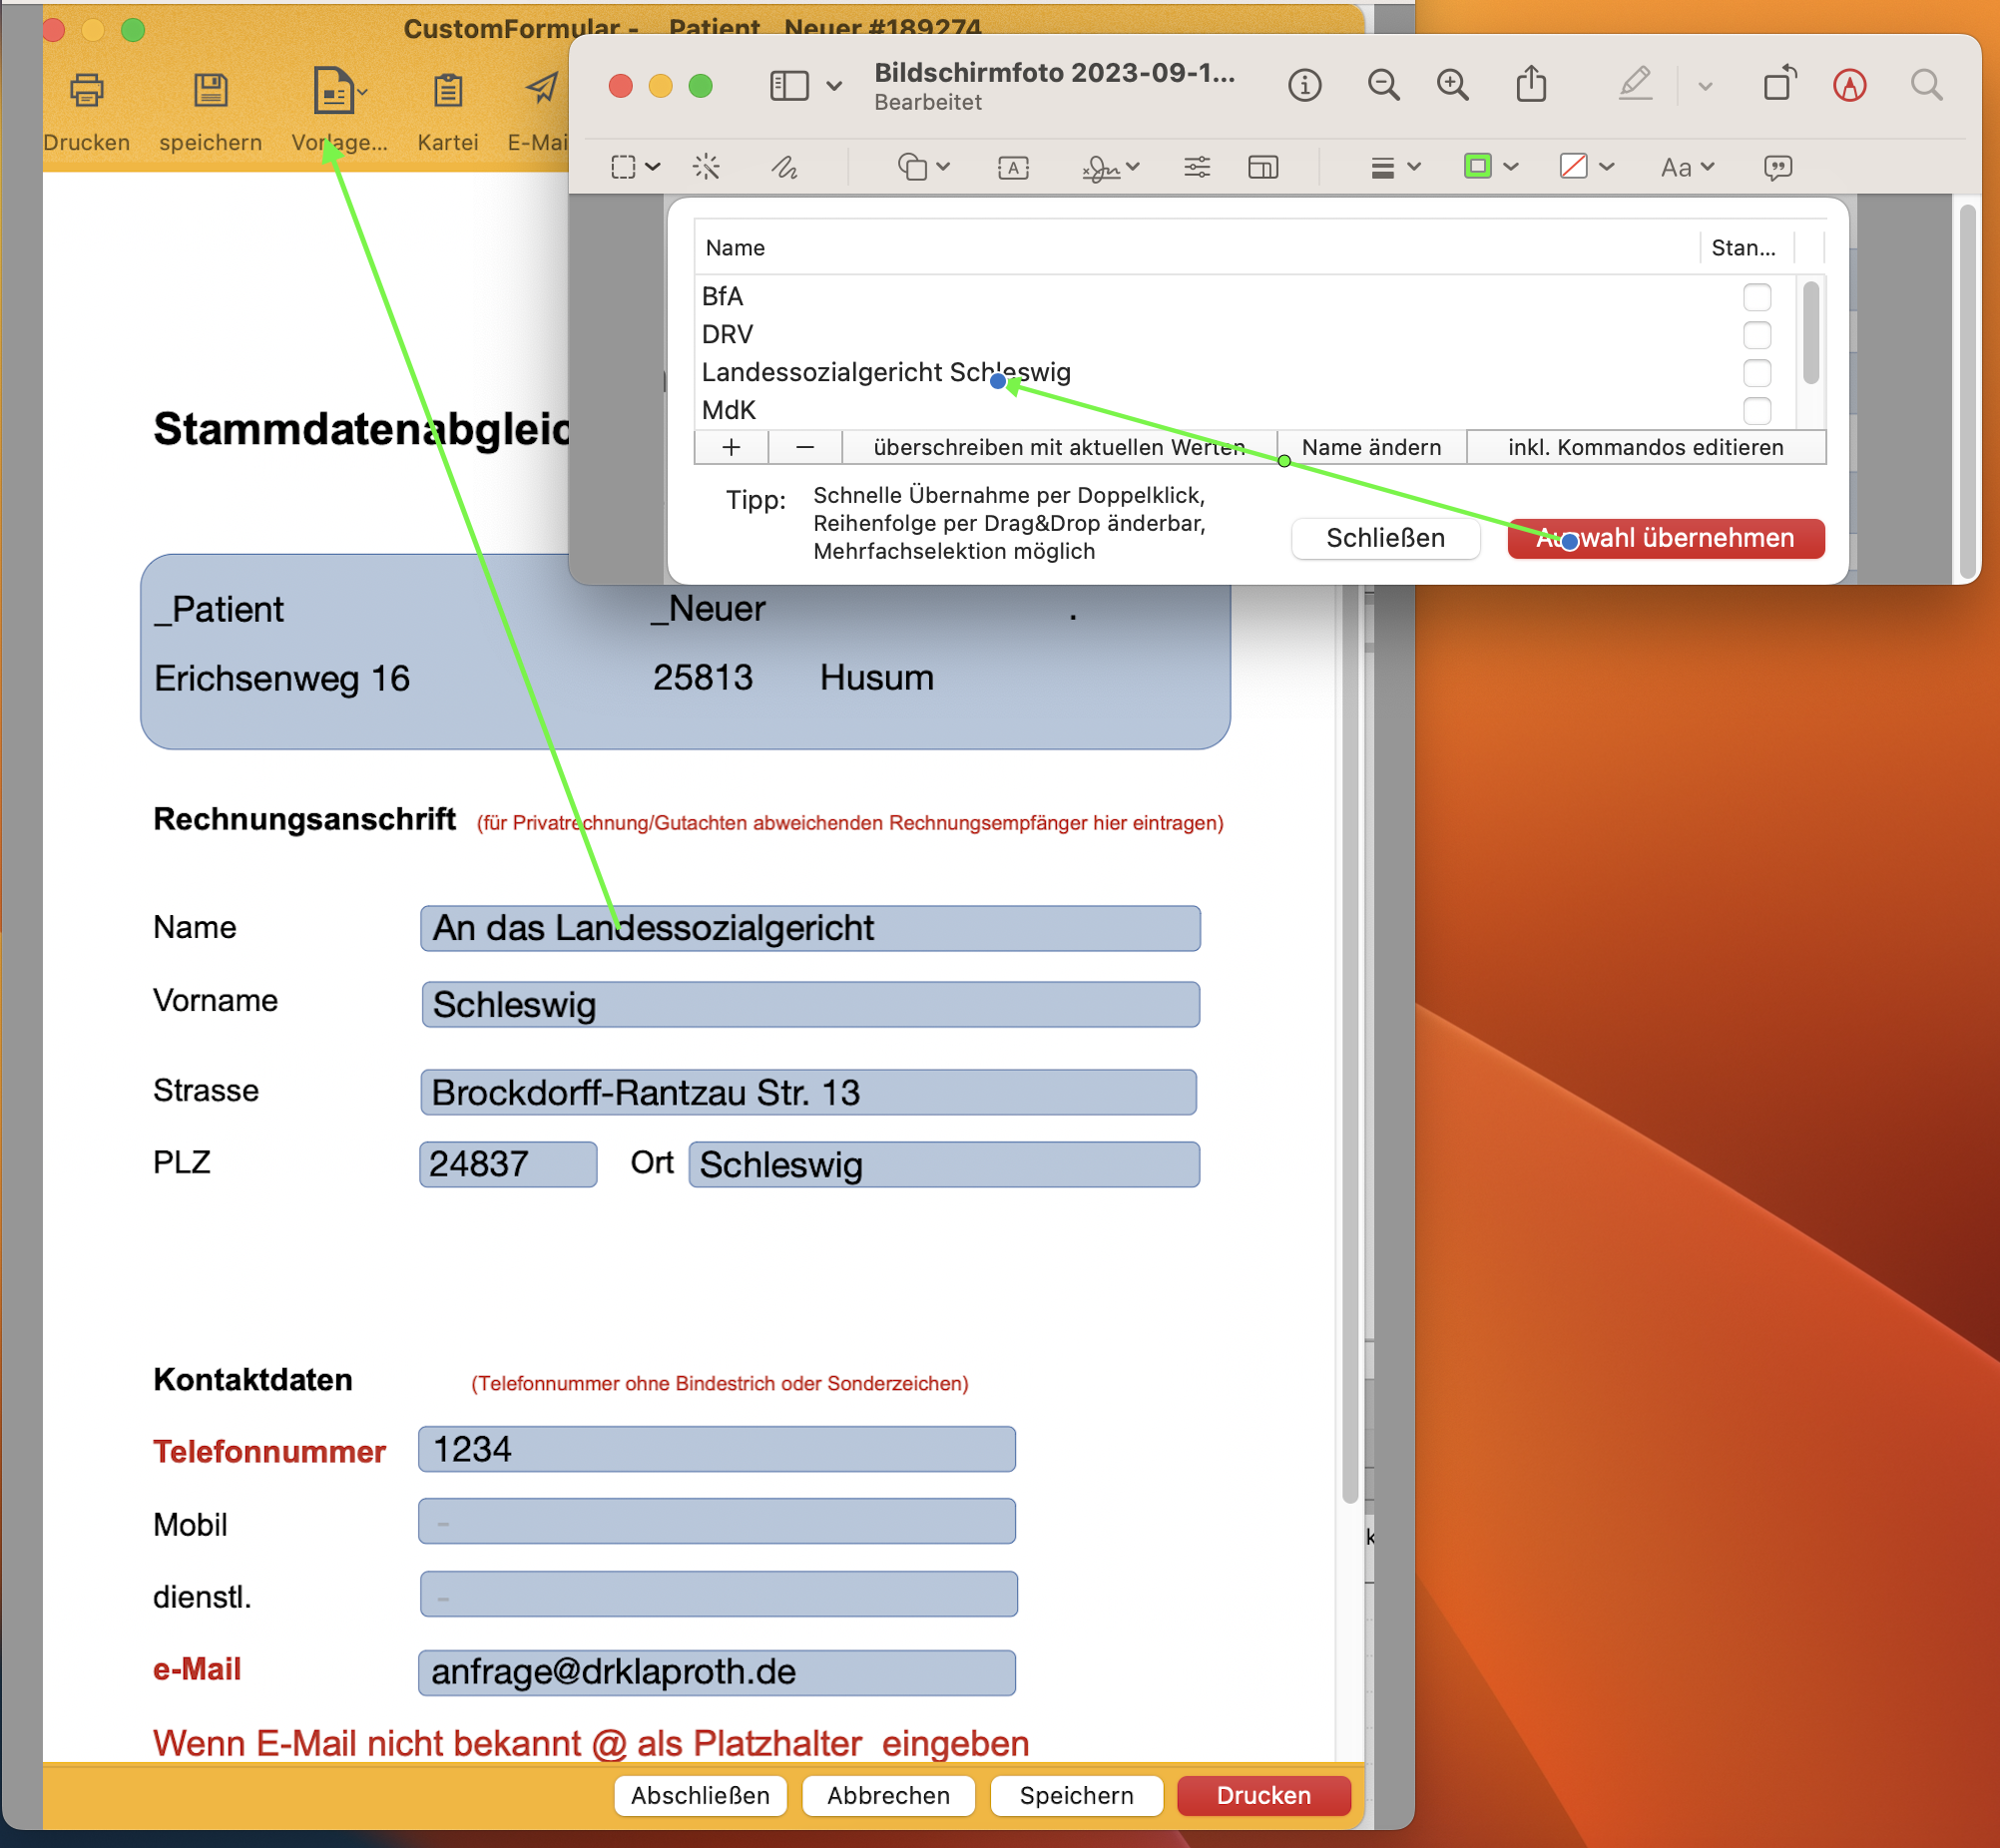This screenshot has height=1848, width=2000.
Task: Click the red Drucken button at bottom
Action: click(1264, 1795)
